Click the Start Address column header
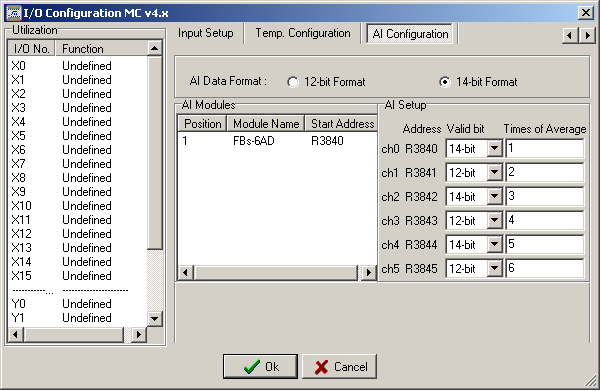This screenshot has width=601, height=391. point(342,124)
